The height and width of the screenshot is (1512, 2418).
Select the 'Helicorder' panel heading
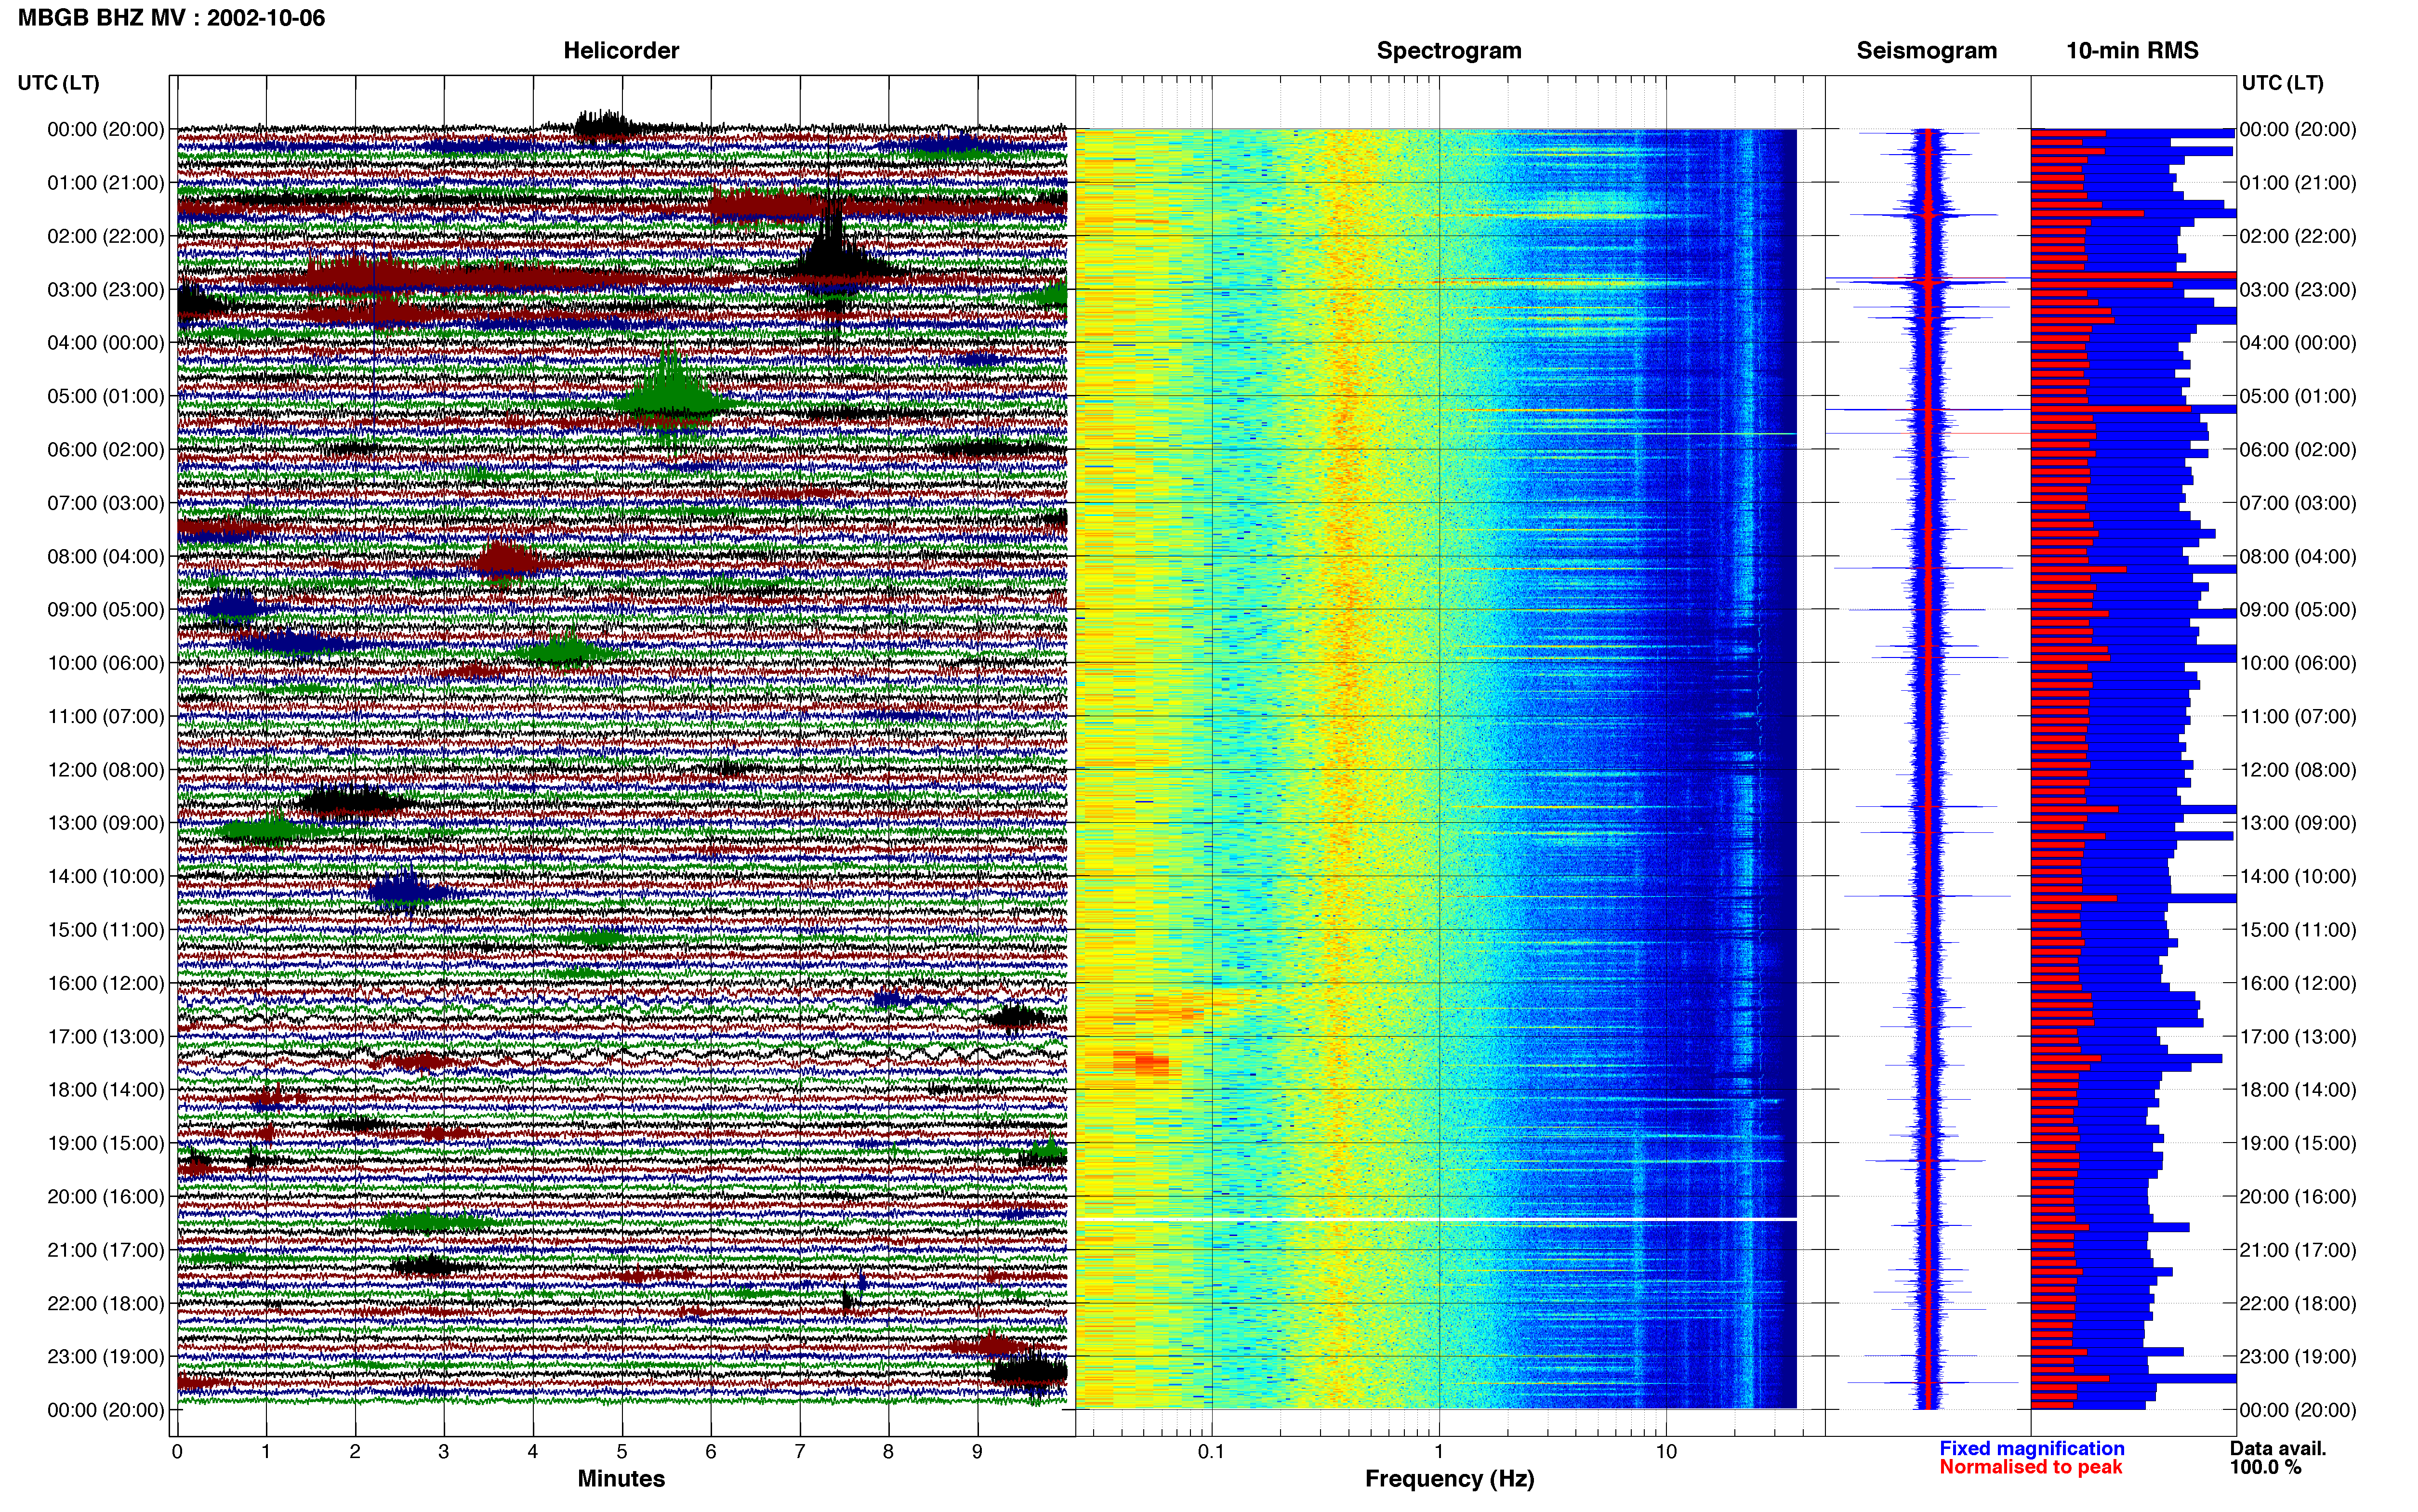point(620,51)
